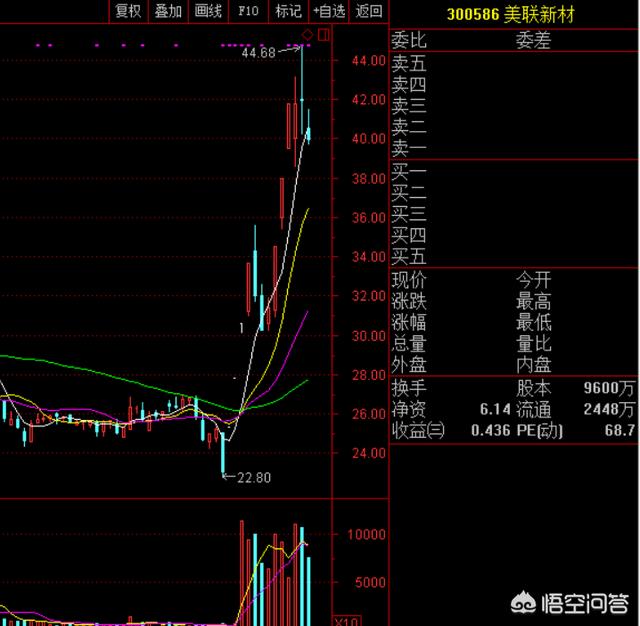Click the candlestick at the 22.80 low

pyautogui.click(x=223, y=455)
